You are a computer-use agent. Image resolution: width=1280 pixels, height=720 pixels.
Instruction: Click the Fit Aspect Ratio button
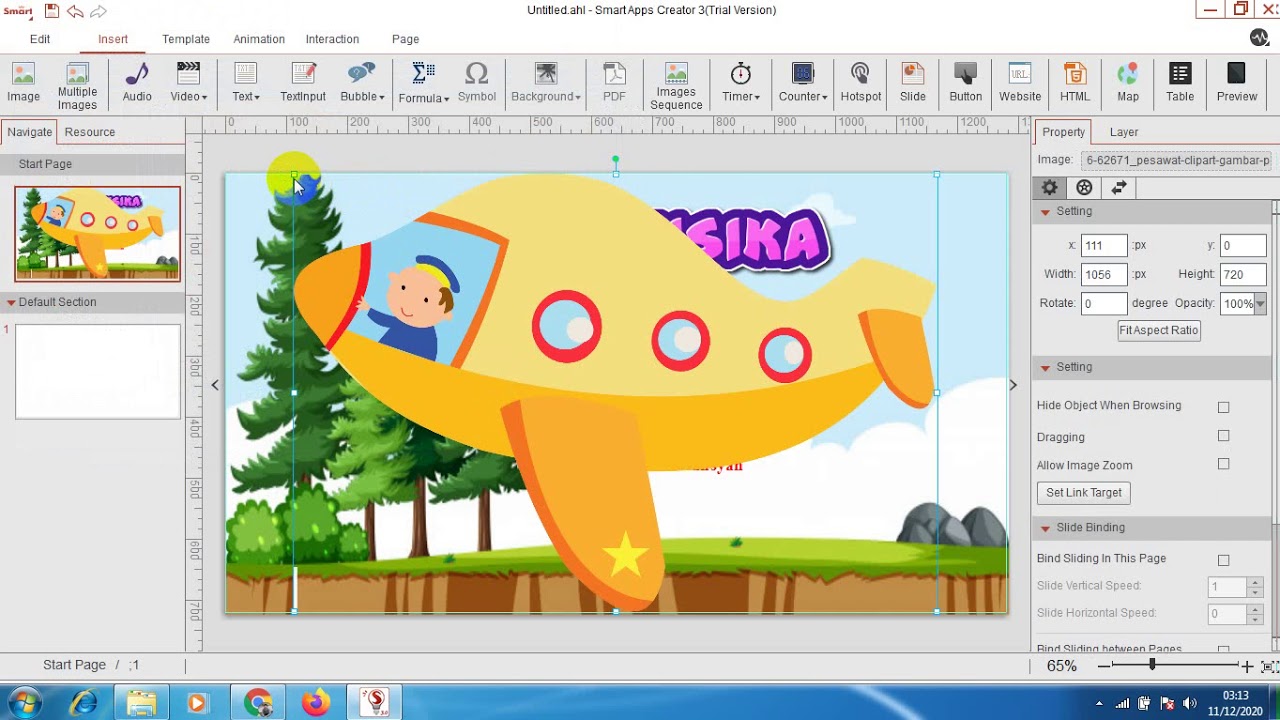pyautogui.click(x=1158, y=330)
